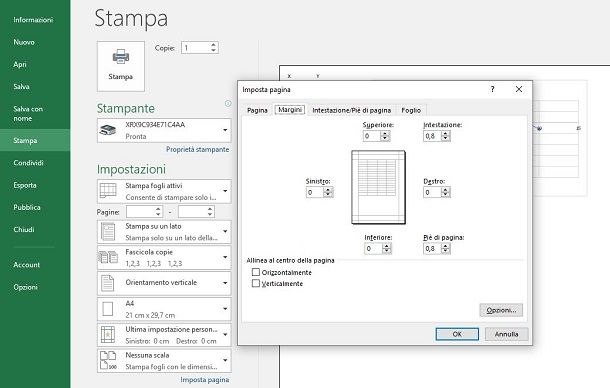The height and width of the screenshot is (388, 610).
Task: Click the Copie number field
Action: (x=196, y=48)
